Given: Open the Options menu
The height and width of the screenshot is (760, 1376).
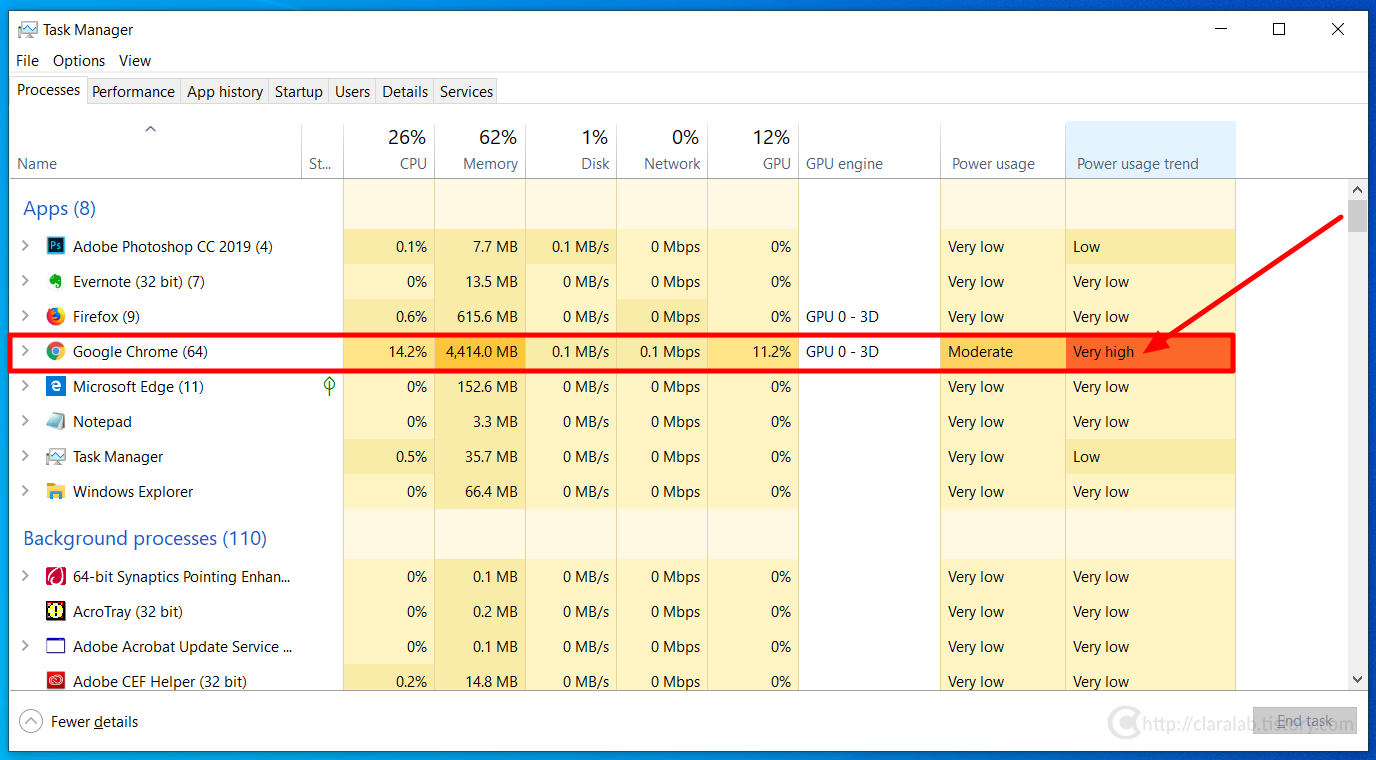Looking at the screenshot, I should (79, 61).
